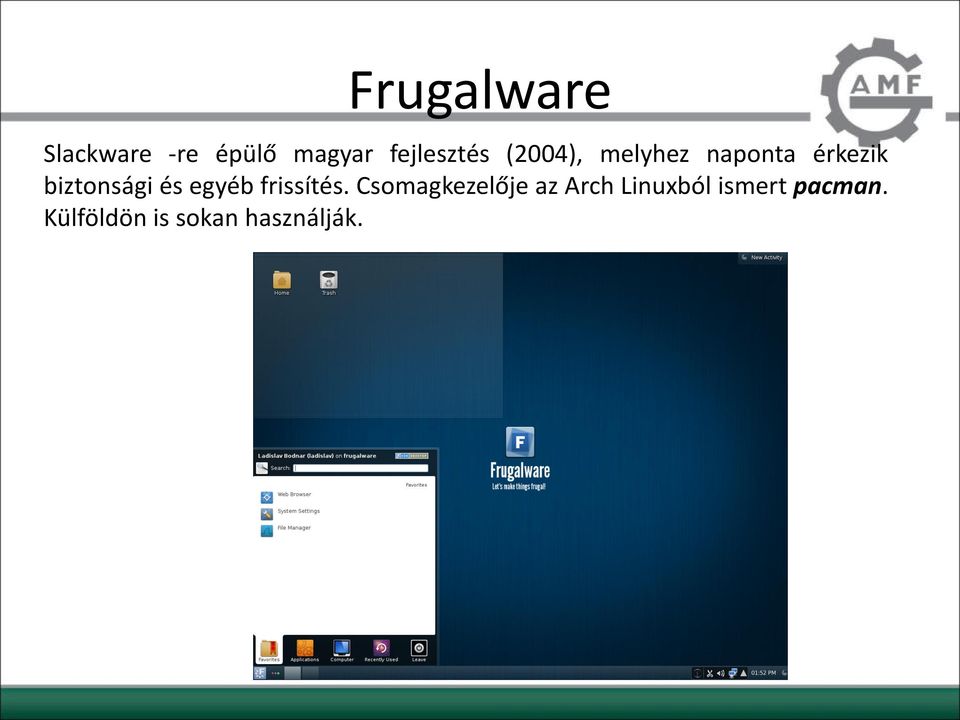
Task: Click the 01:52 PM clock
Action: tap(763, 673)
